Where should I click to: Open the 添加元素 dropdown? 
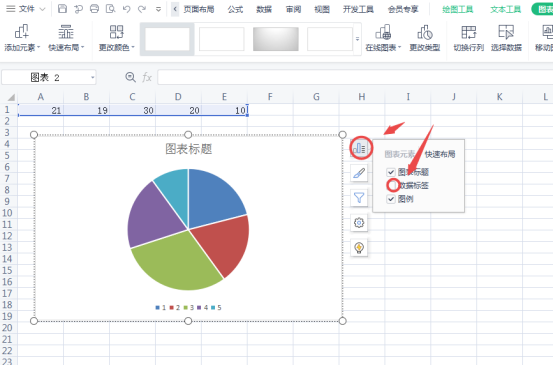click(22, 38)
